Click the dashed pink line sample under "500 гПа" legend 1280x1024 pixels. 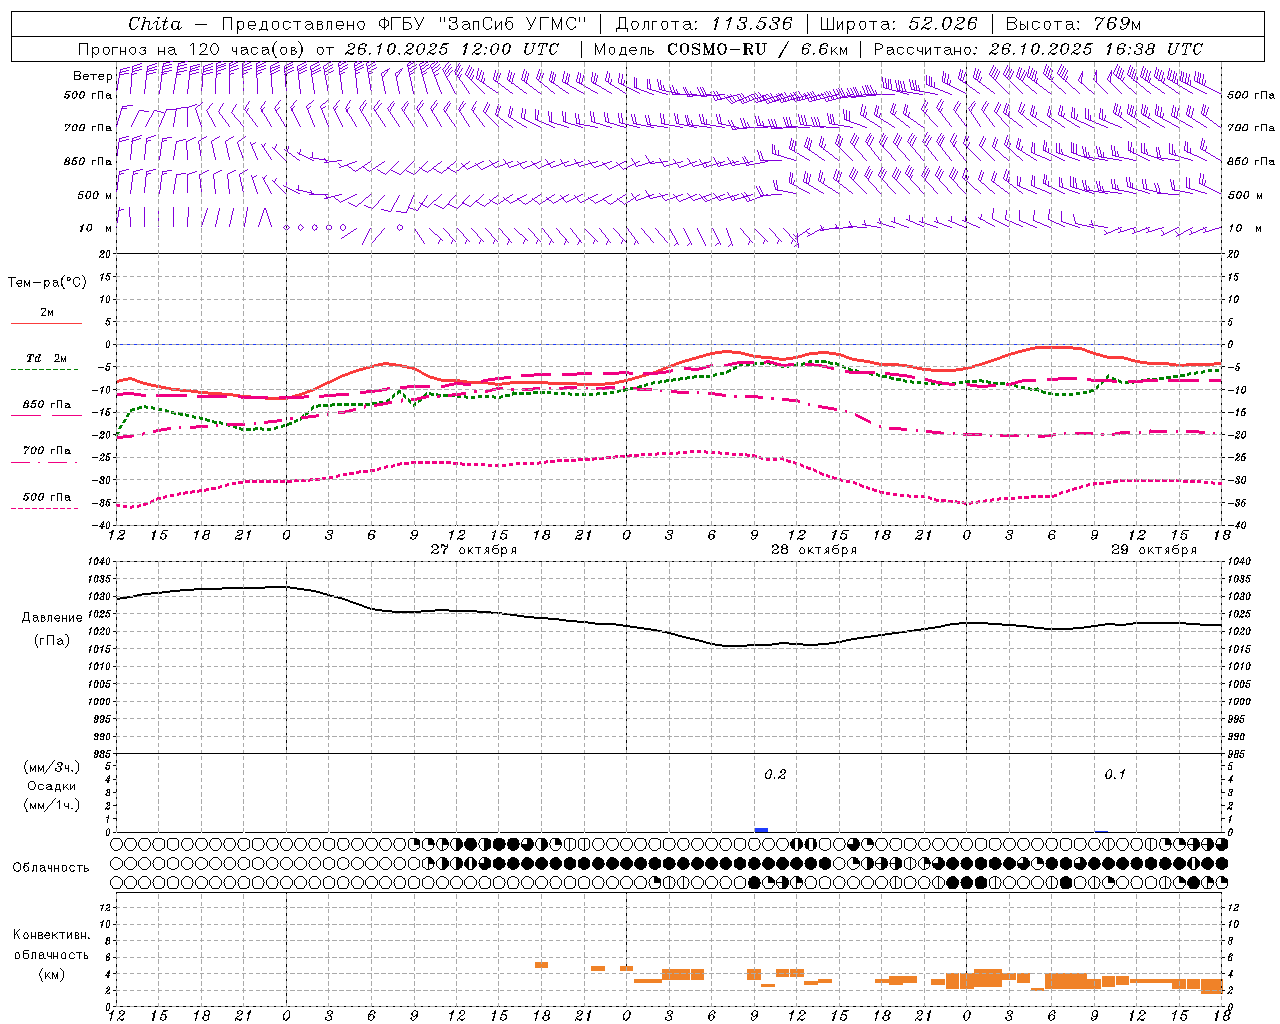click(x=45, y=508)
